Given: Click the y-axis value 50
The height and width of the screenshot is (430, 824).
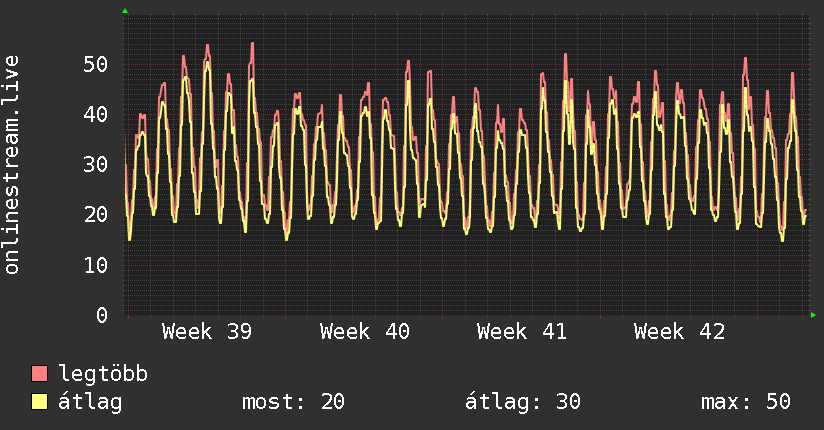Looking at the screenshot, I should [96, 64].
